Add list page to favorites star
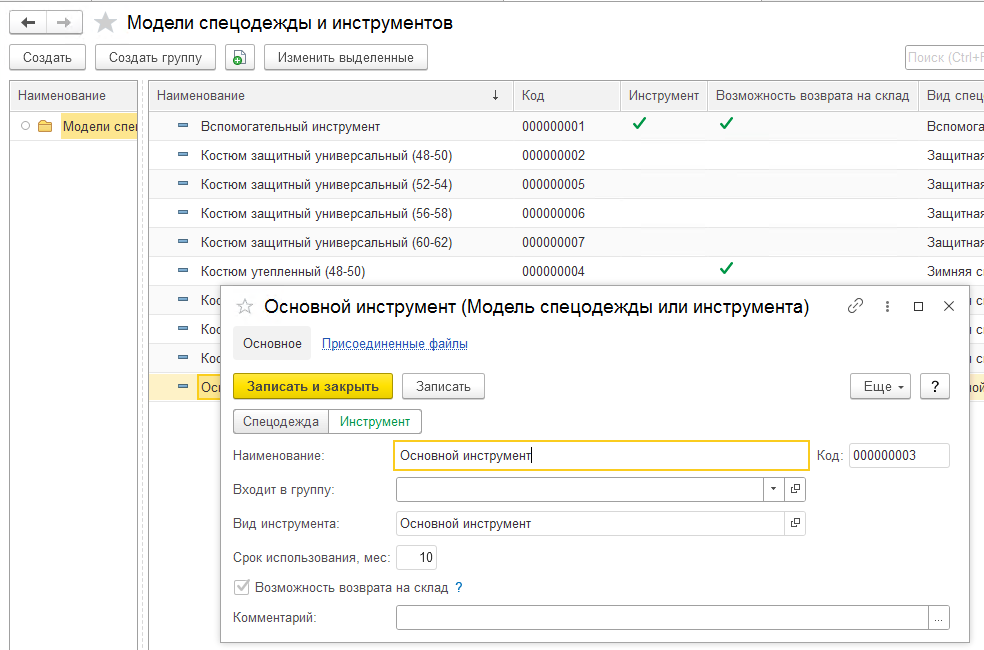The width and height of the screenshot is (984, 650). [105, 23]
